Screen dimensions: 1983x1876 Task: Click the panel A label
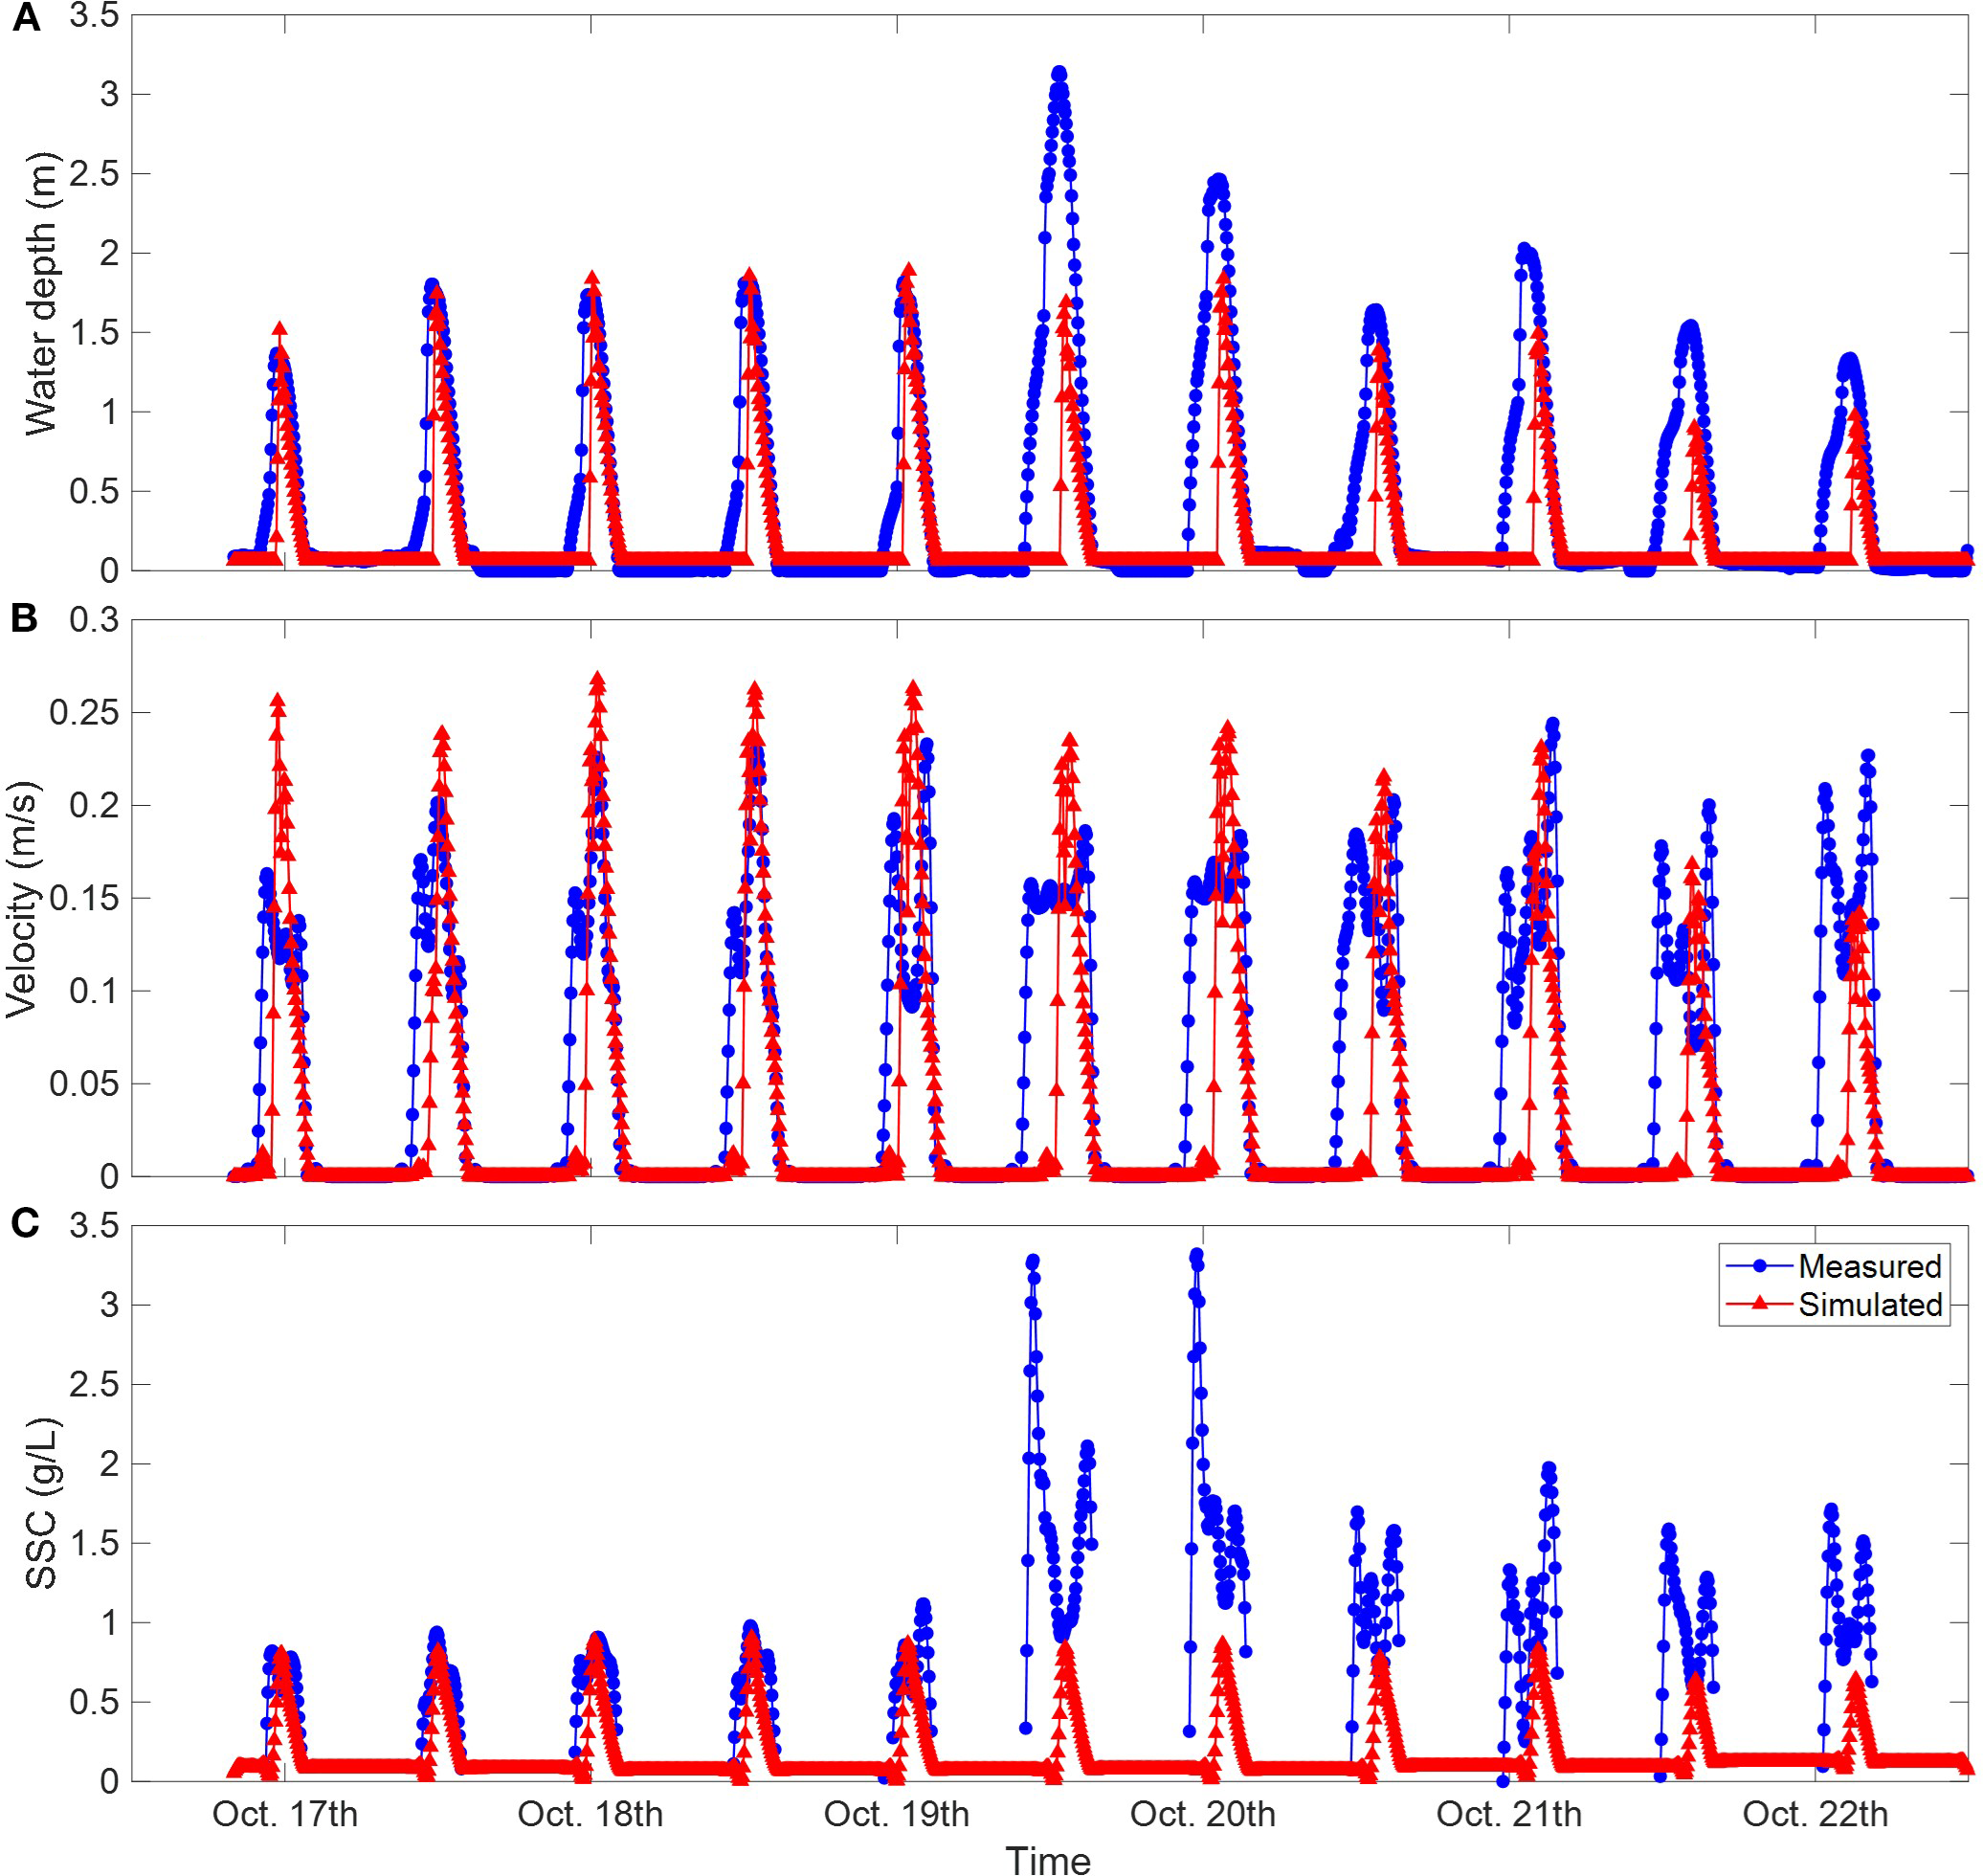point(26,18)
